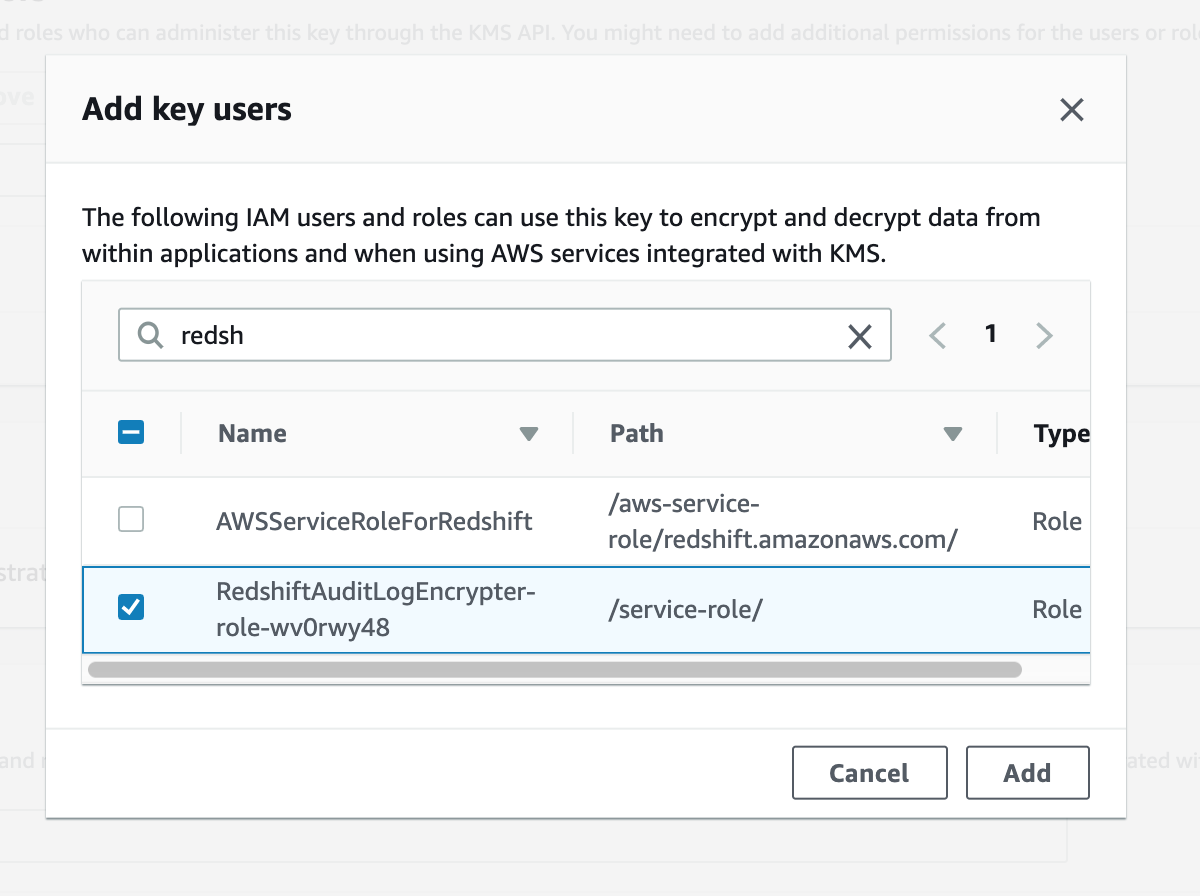This screenshot has height=896, width=1200.
Task: Click the Cancel button
Action: tap(869, 773)
